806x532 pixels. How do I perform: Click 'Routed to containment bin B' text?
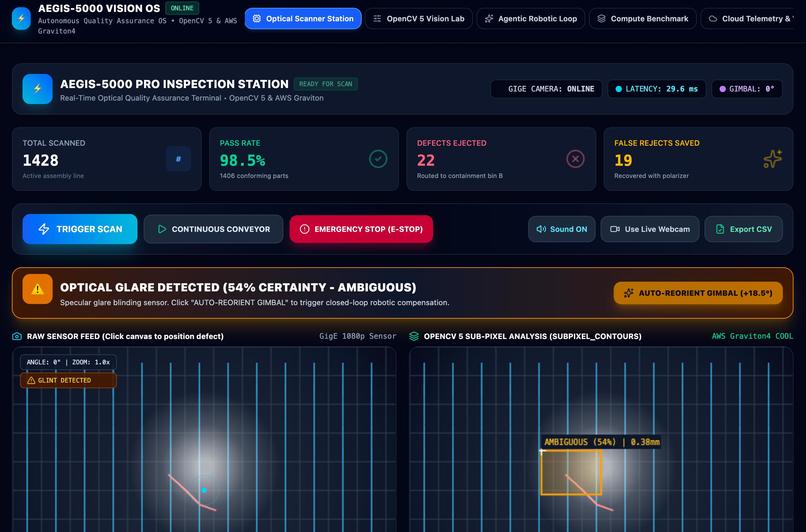coord(460,176)
